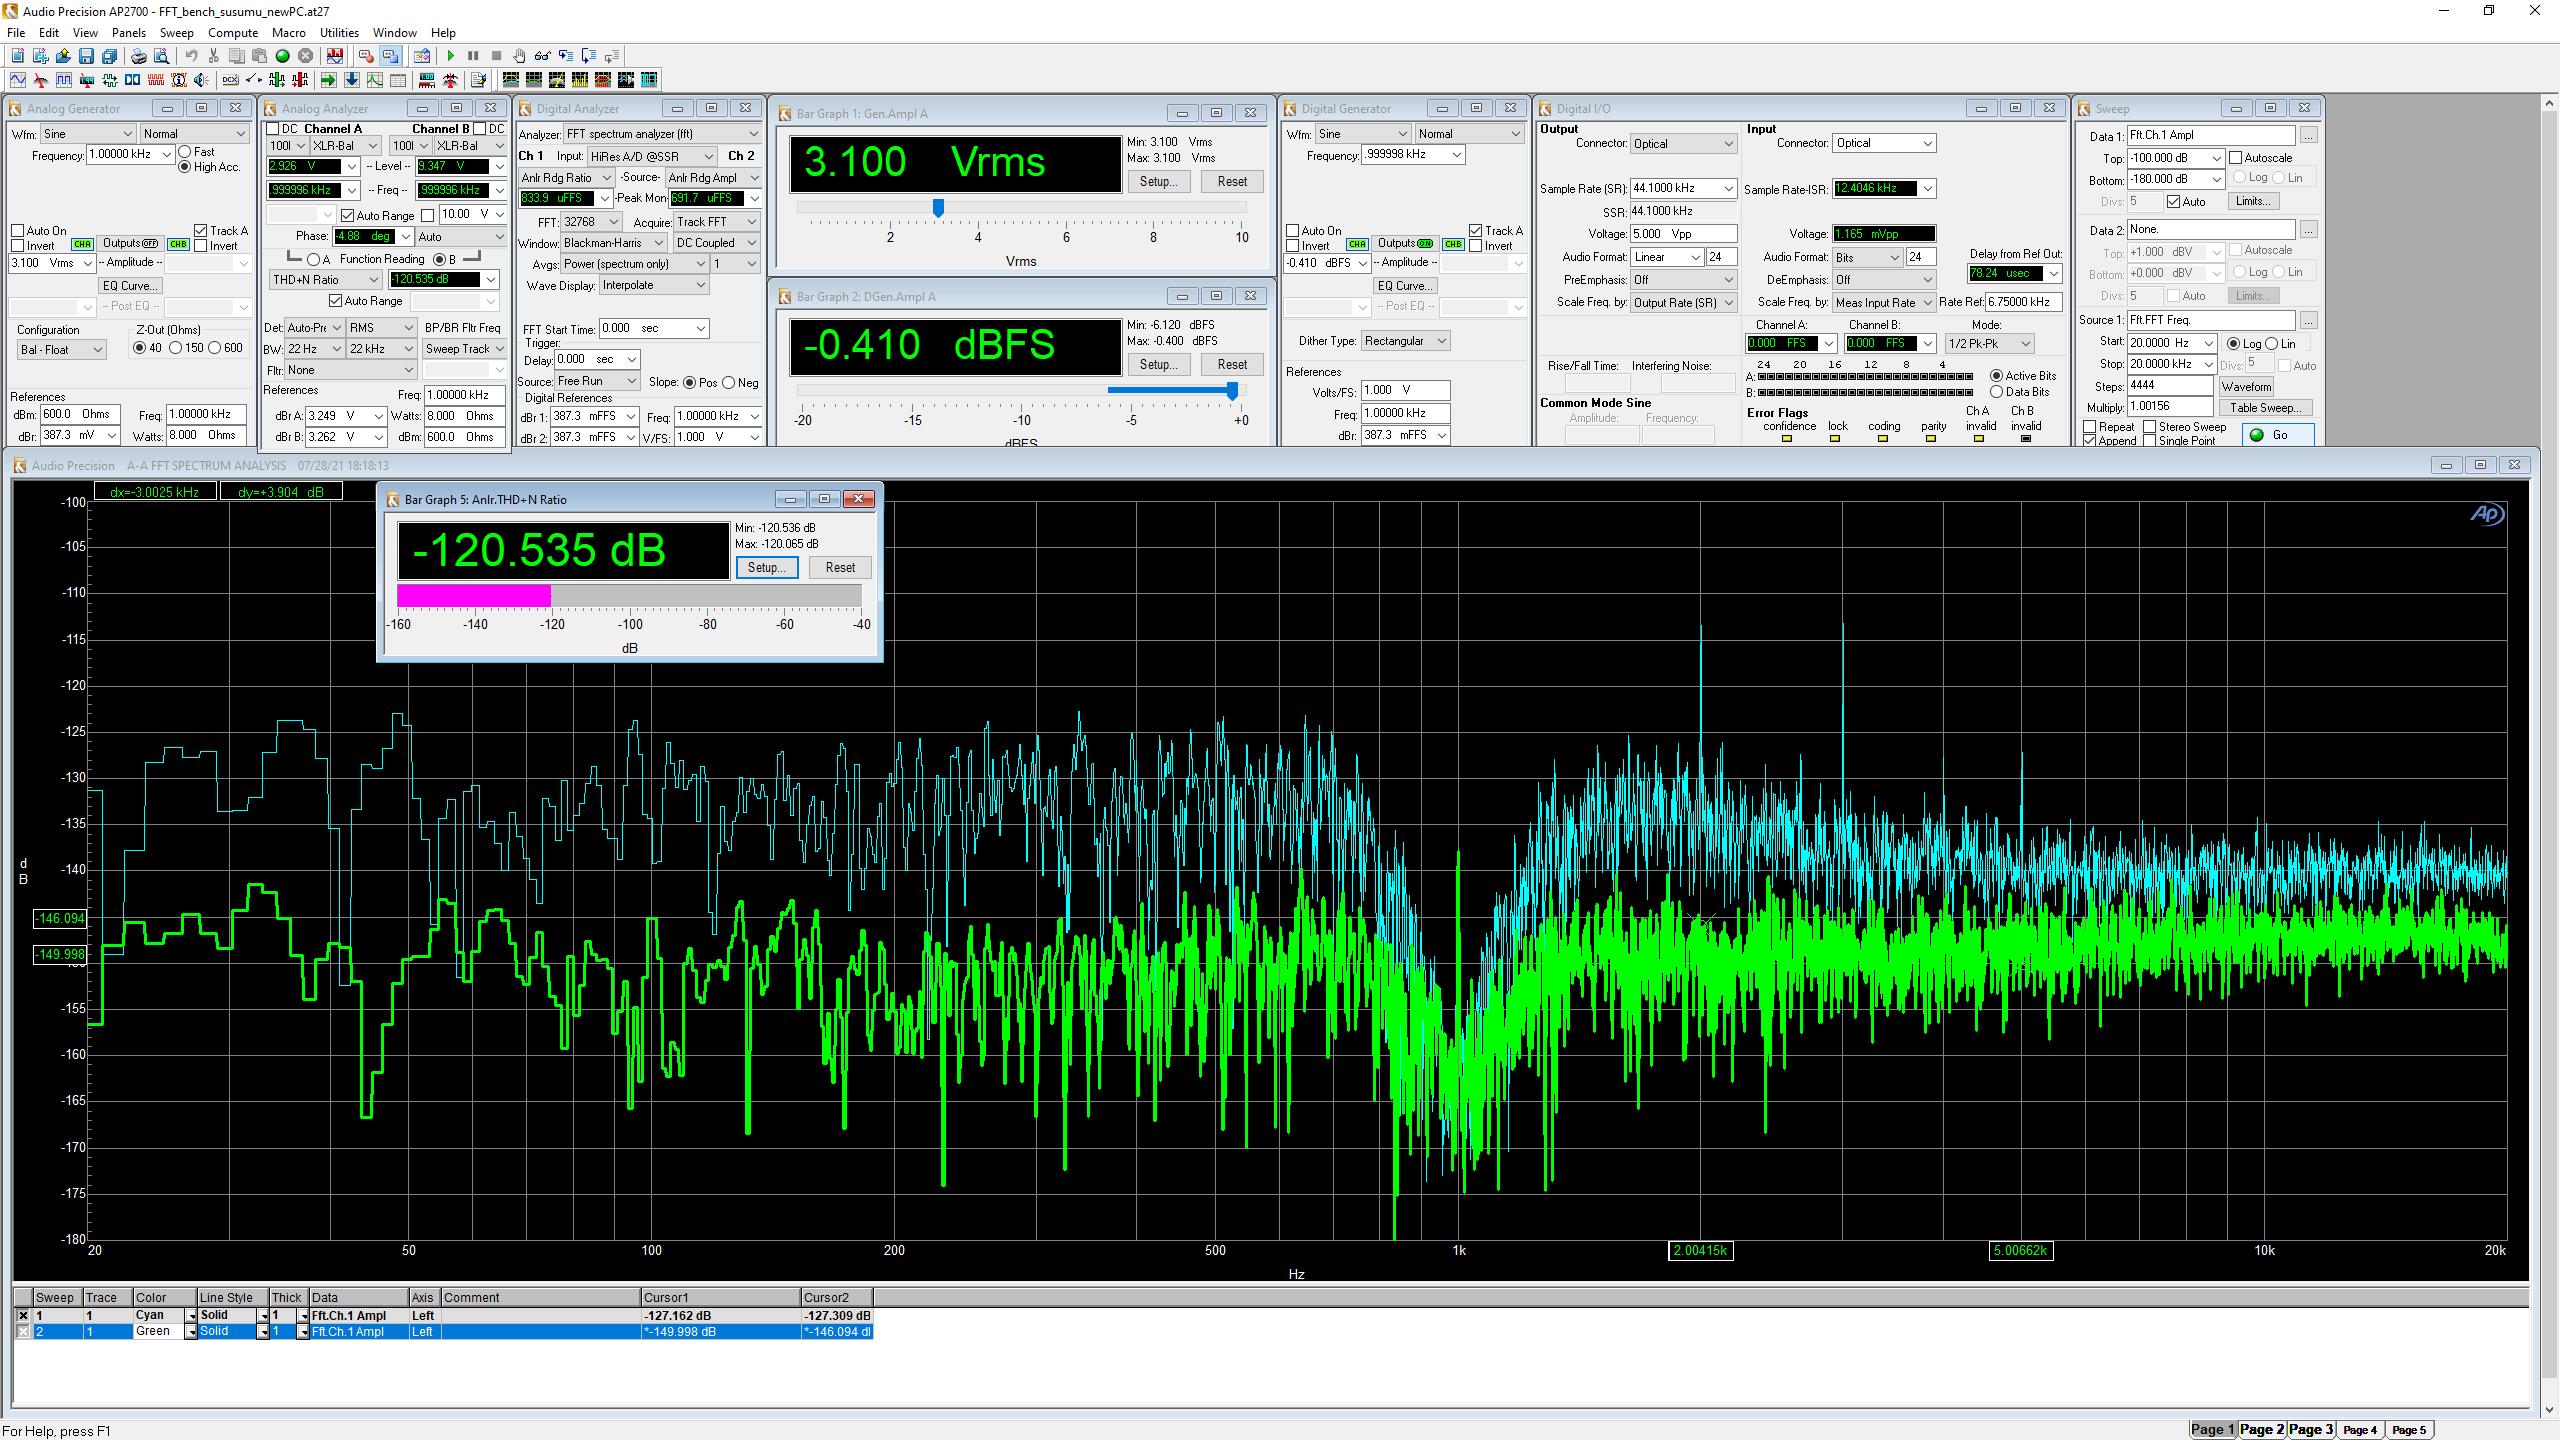Select the Fast radio button in Analog Generator

(185, 152)
